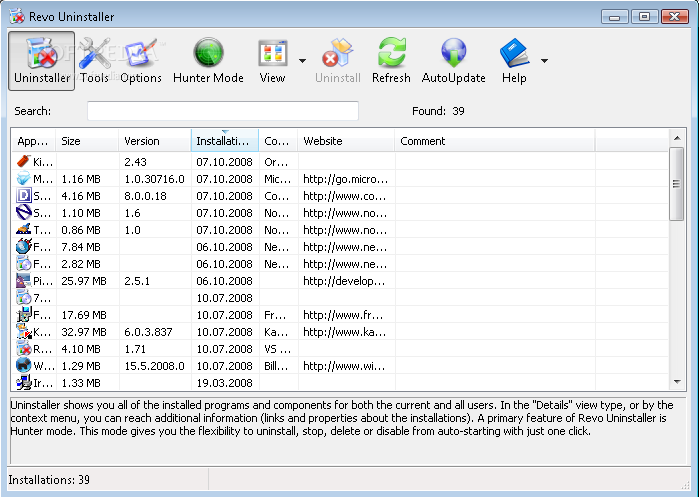The height and width of the screenshot is (497, 700).
Task: Sort by the Installation date column header
Action: (x=225, y=141)
